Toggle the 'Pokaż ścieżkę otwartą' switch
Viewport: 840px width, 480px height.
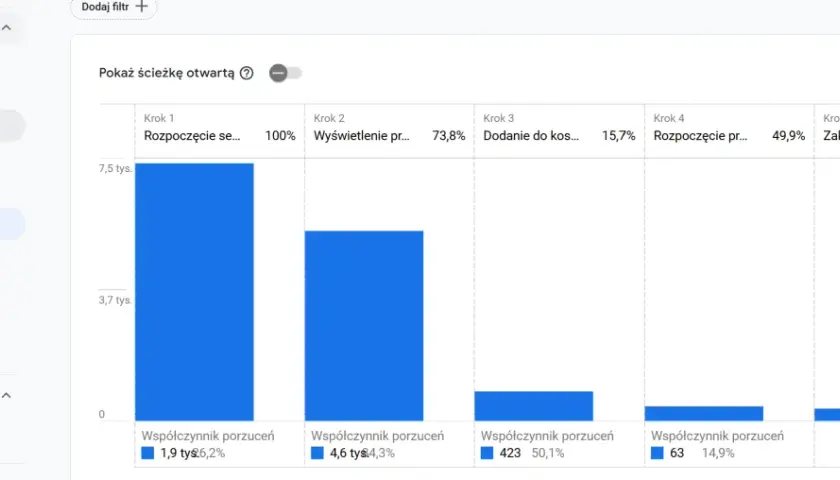[286, 73]
